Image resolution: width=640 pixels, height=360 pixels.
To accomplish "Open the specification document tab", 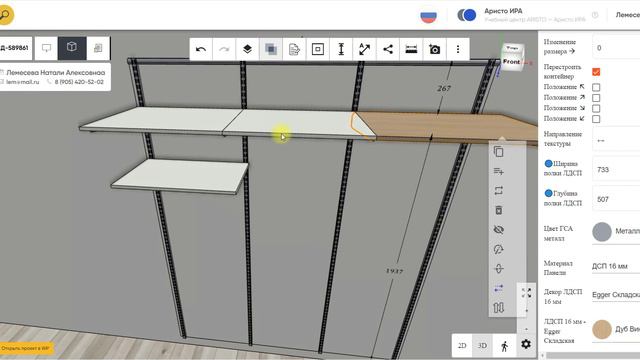I will pos(98,48).
